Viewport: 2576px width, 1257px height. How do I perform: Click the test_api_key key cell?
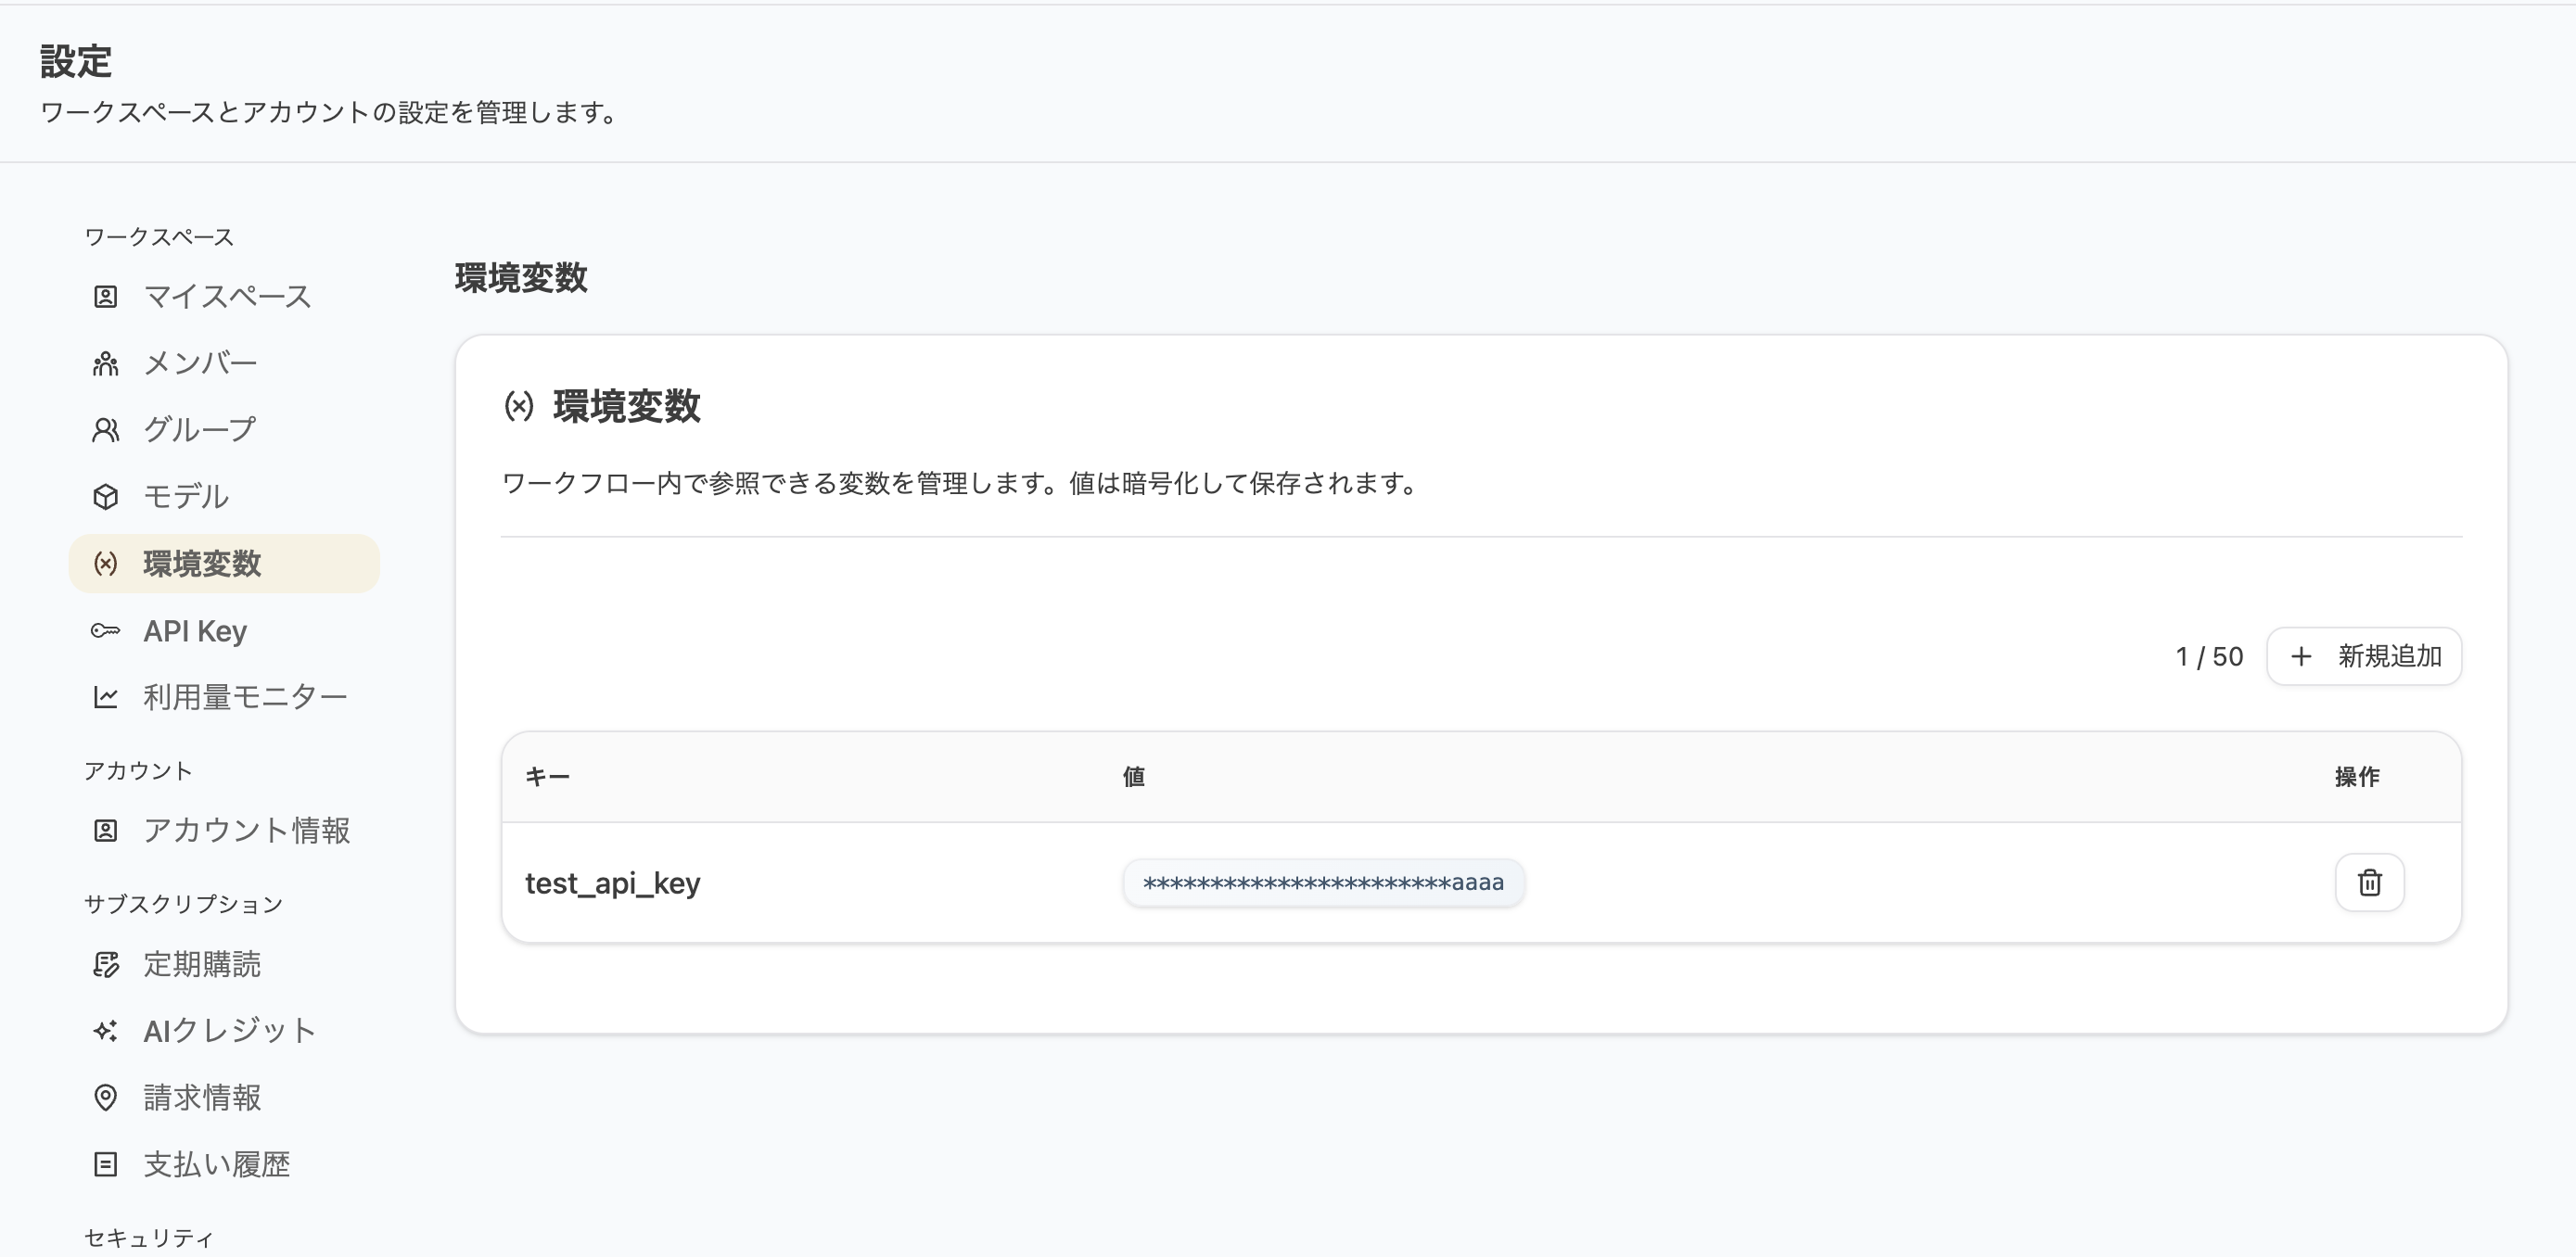(x=612, y=884)
